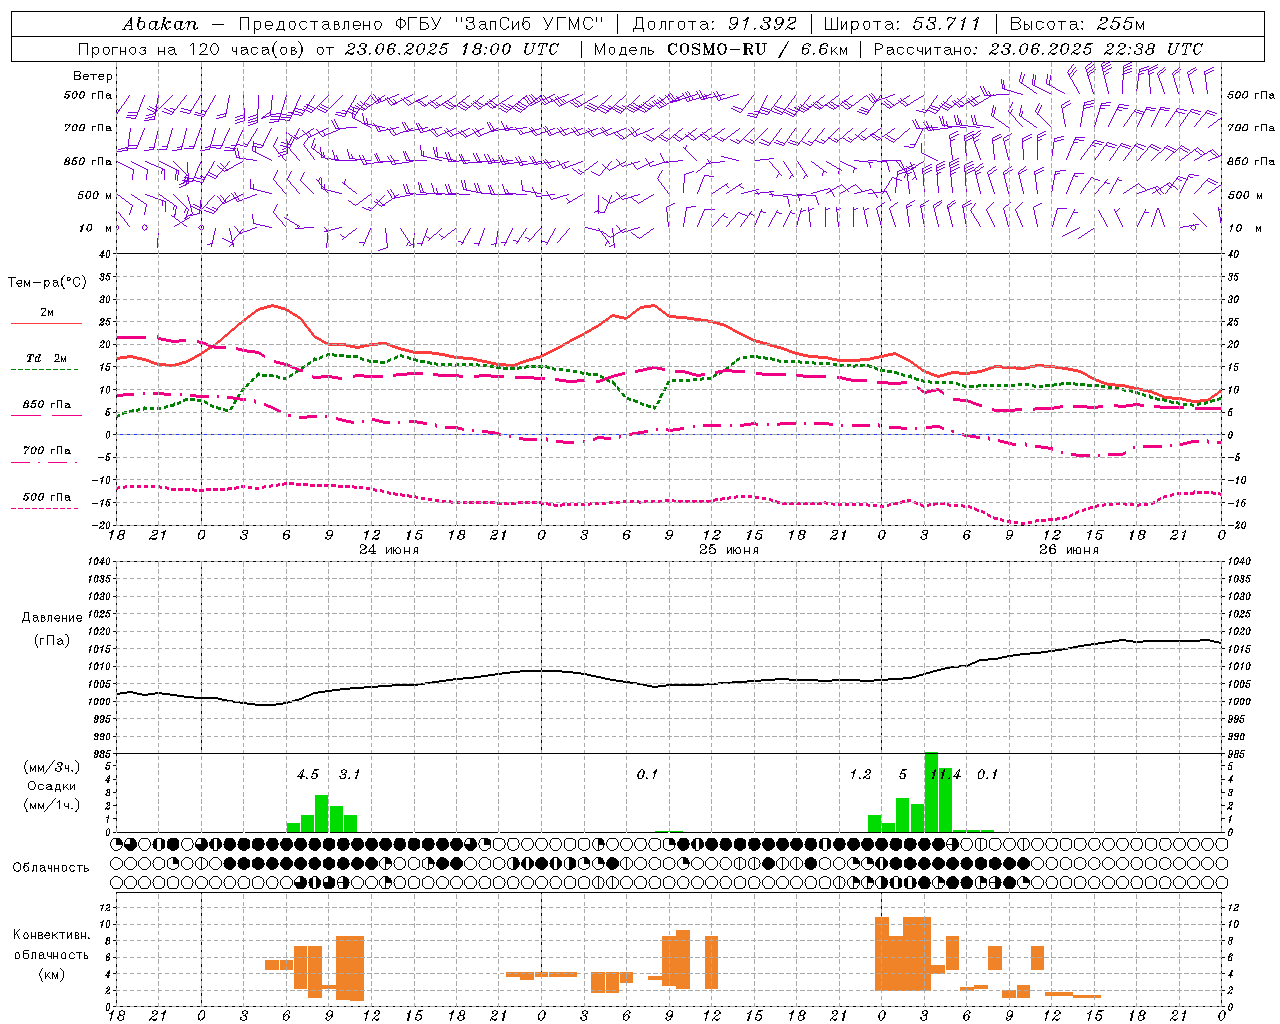The width and height of the screenshot is (1280, 1024).
Task: Click the "Тем-ра(°C)" temperature axis title
Action: pos(47,283)
